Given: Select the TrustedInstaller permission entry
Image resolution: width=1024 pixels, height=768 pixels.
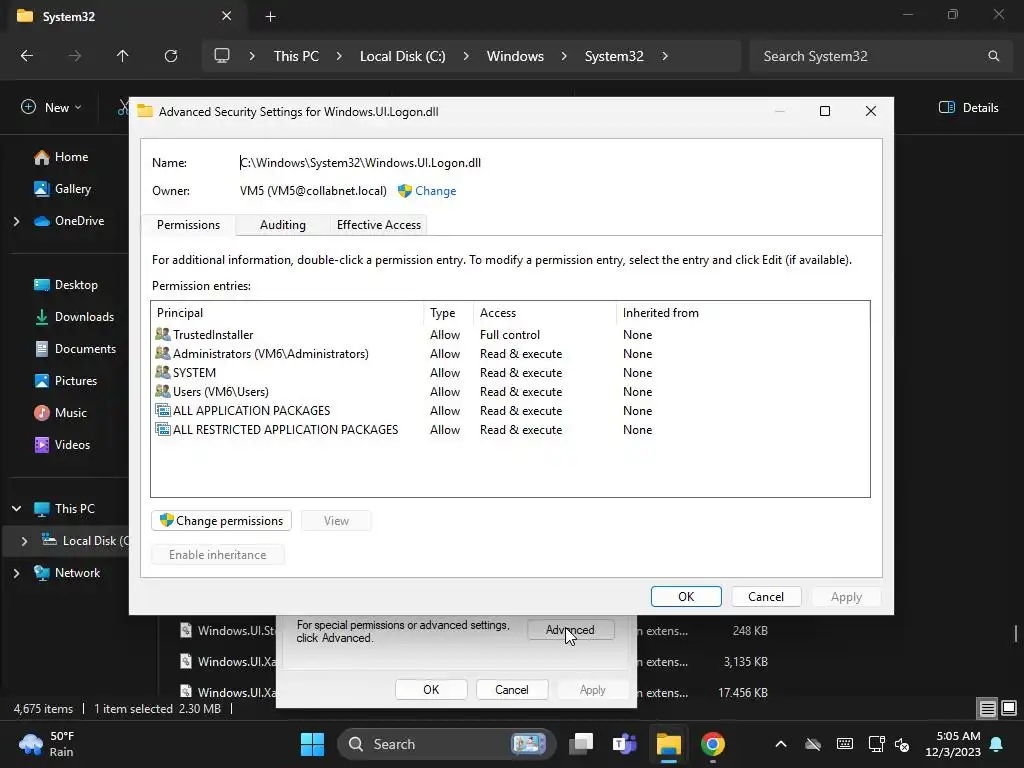Looking at the screenshot, I should click(510, 334).
